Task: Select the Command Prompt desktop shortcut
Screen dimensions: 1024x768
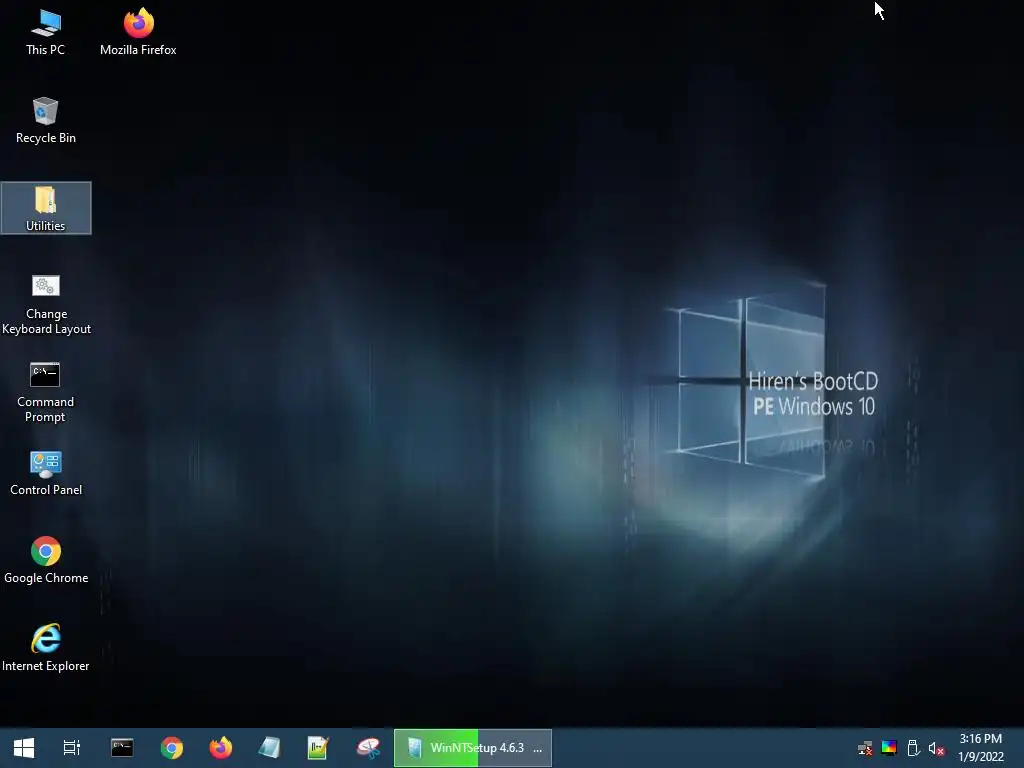Action: click(45, 392)
